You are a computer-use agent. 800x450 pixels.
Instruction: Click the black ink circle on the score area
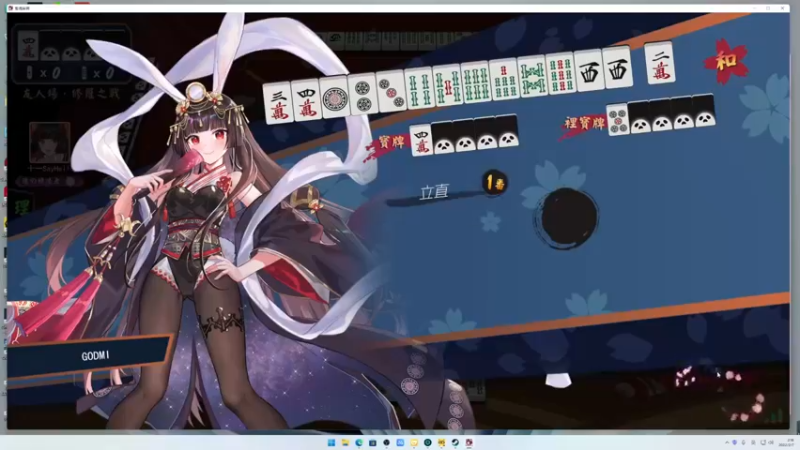[566, 218]
